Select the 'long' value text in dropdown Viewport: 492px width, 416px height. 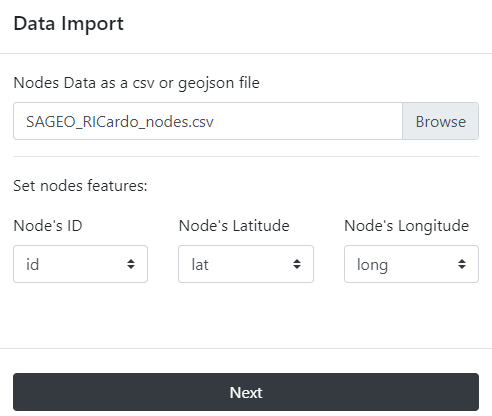(372, 266)
